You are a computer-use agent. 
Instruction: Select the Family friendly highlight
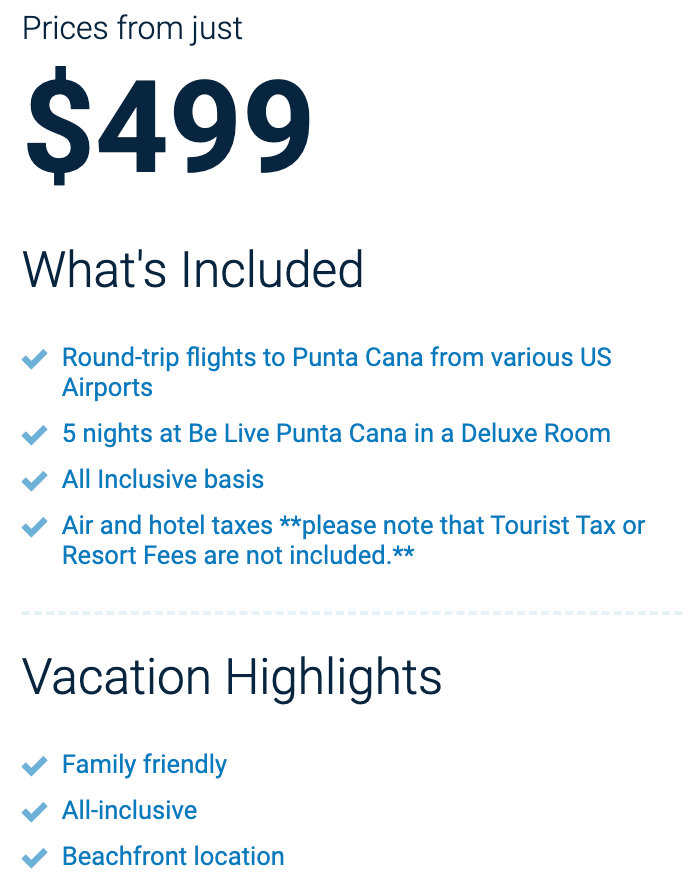coord(145,765)
